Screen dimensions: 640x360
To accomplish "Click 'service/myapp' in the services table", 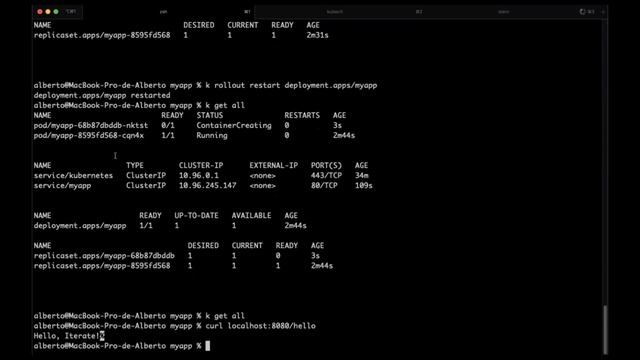I will 62,186.
